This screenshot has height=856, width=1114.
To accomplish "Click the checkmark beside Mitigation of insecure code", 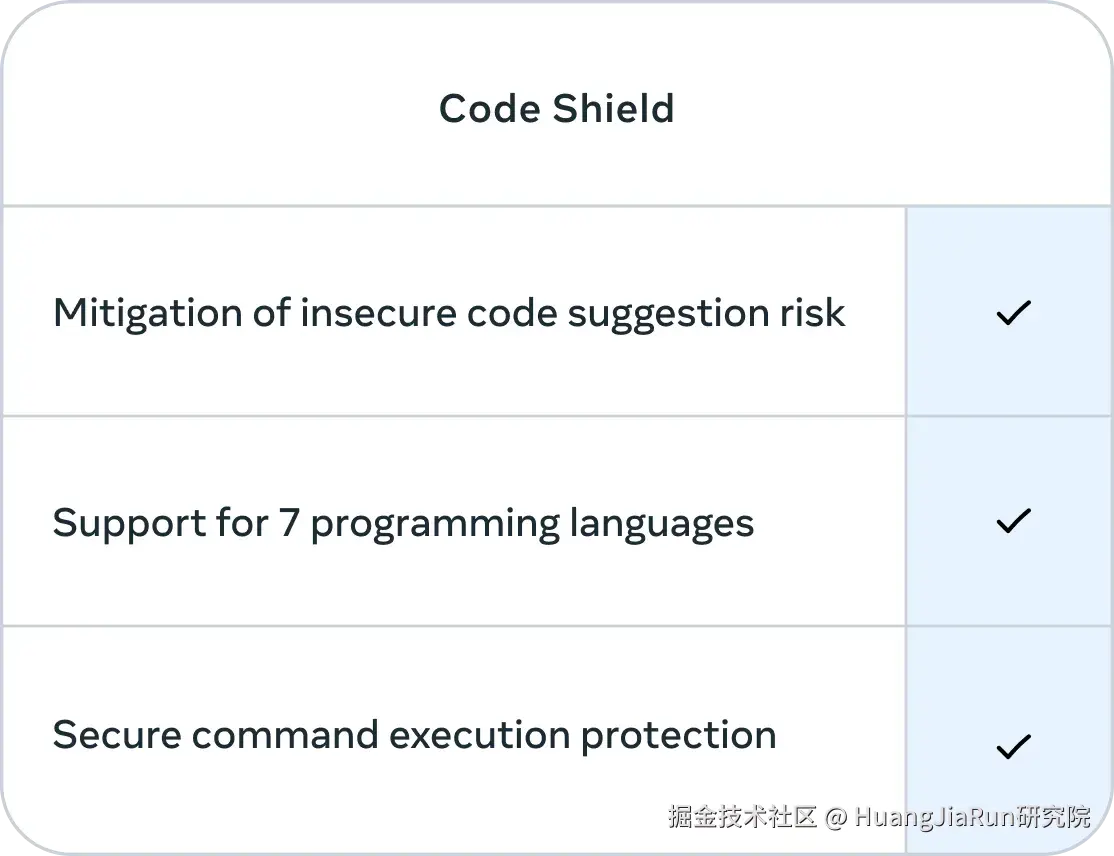I will click(x=1013, y=313).
